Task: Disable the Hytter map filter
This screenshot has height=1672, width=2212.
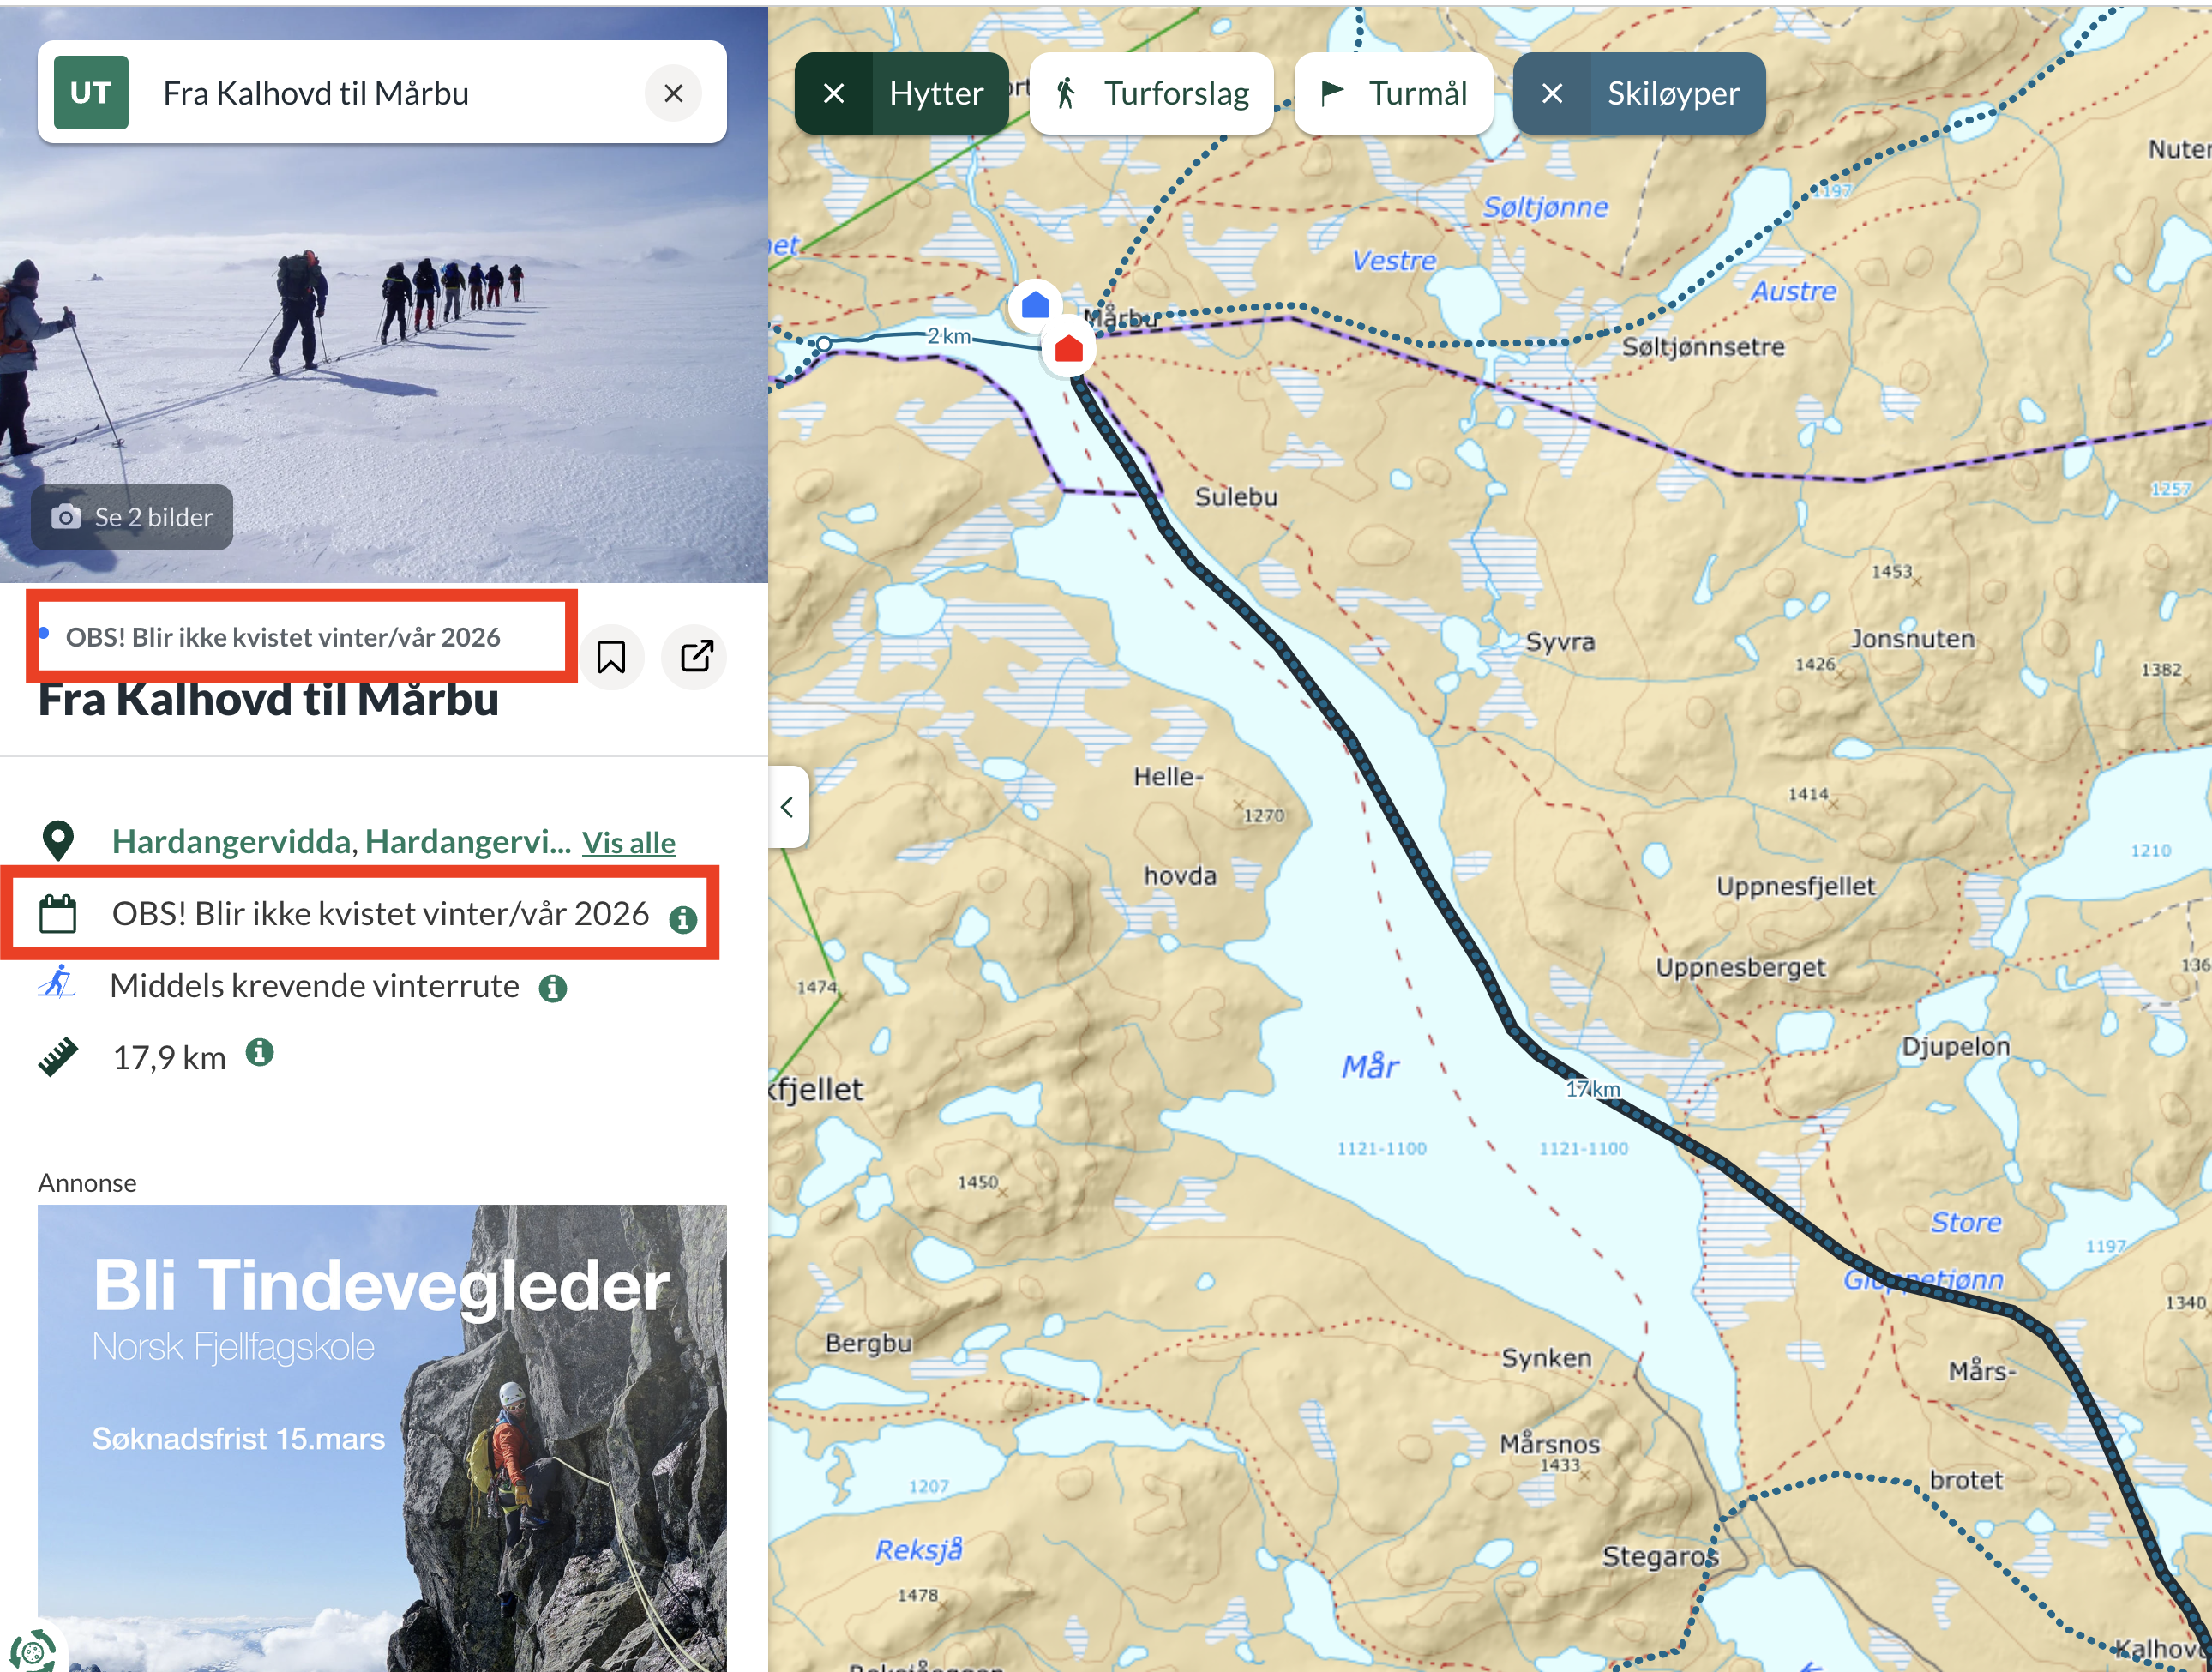Action: [834, 94]
